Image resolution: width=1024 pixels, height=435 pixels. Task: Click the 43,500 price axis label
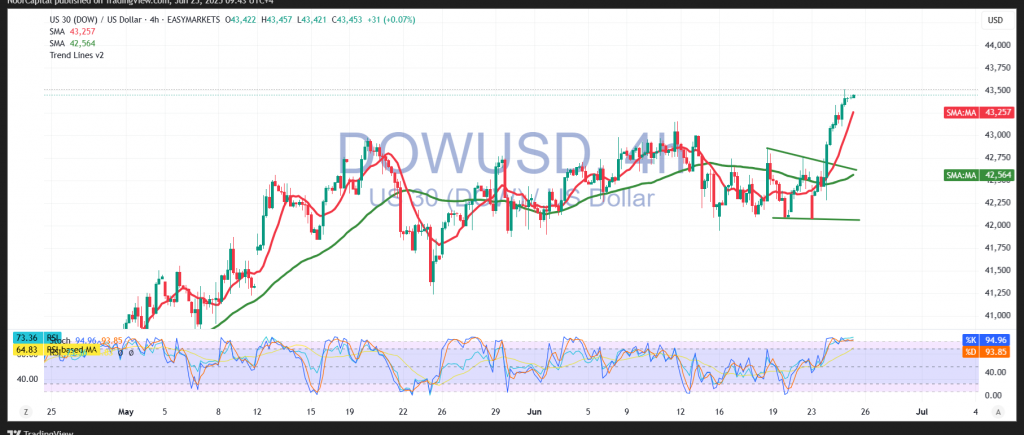coord(999,90)
